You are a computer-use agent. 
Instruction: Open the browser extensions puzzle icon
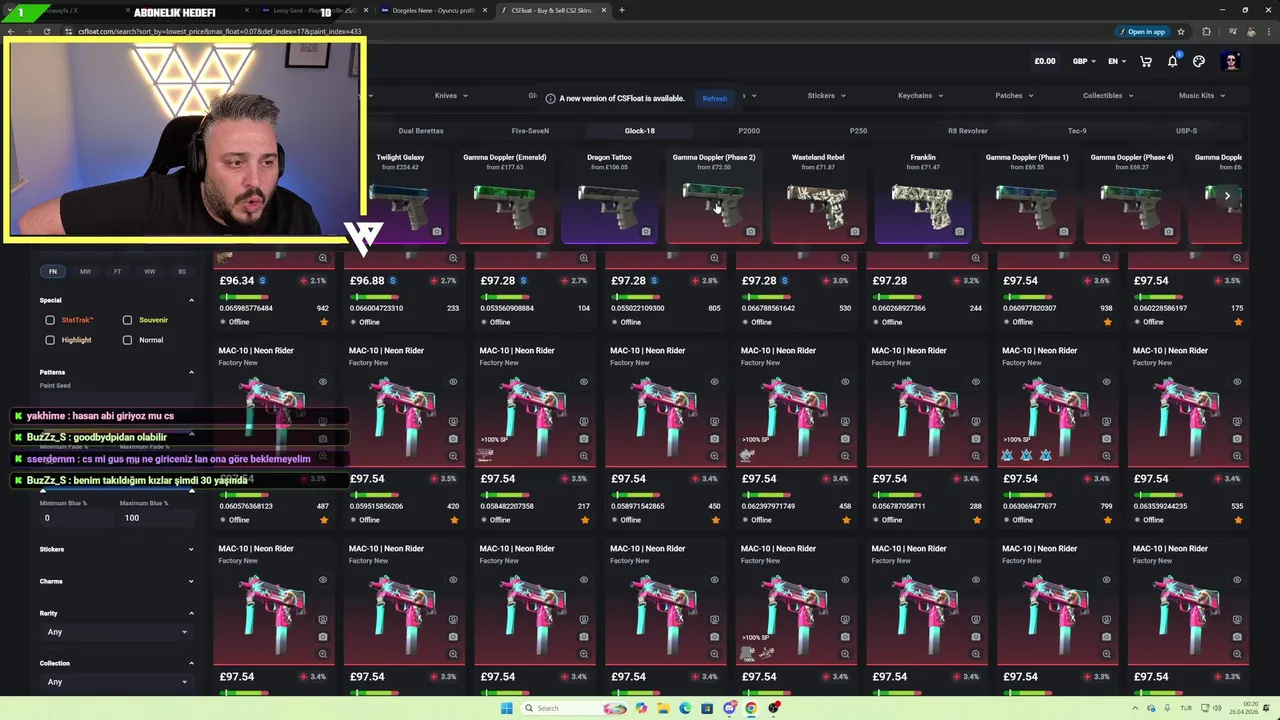(x=1206, y=31)
